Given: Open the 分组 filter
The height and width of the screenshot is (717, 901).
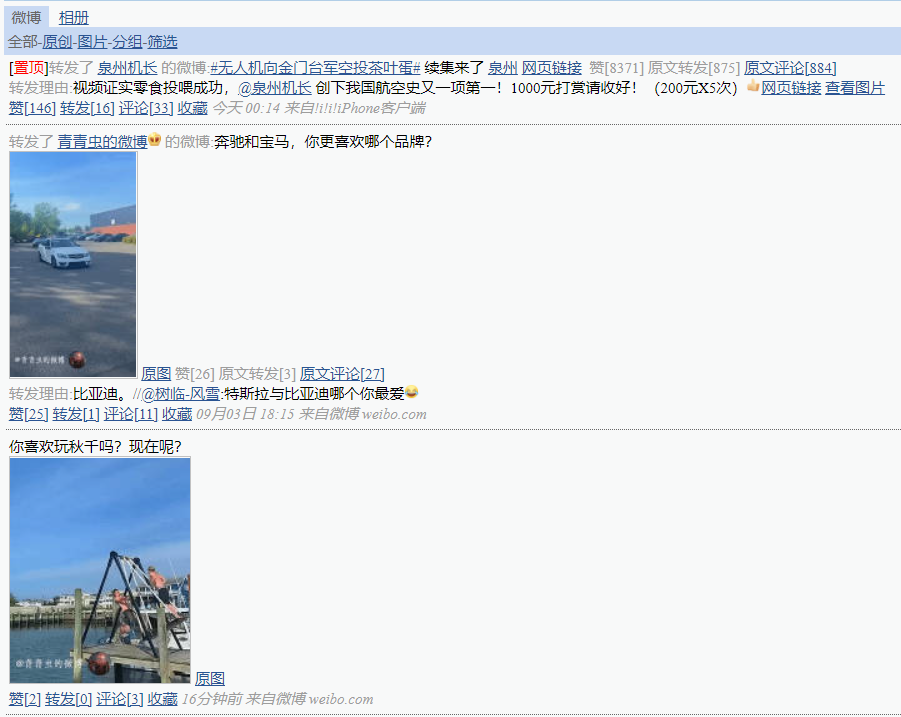Looking at the screenshot, I should point(128,42).
